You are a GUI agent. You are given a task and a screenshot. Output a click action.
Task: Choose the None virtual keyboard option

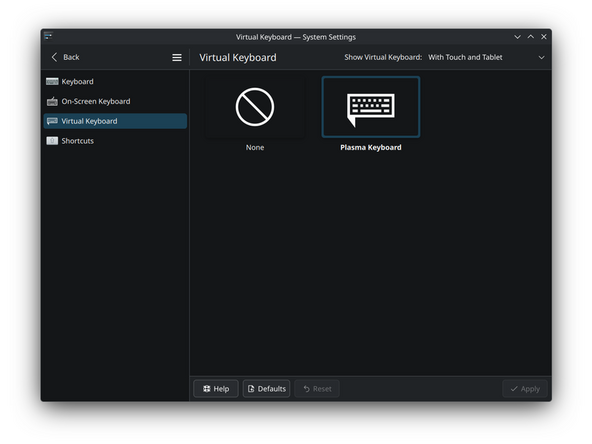coord(255,107)
